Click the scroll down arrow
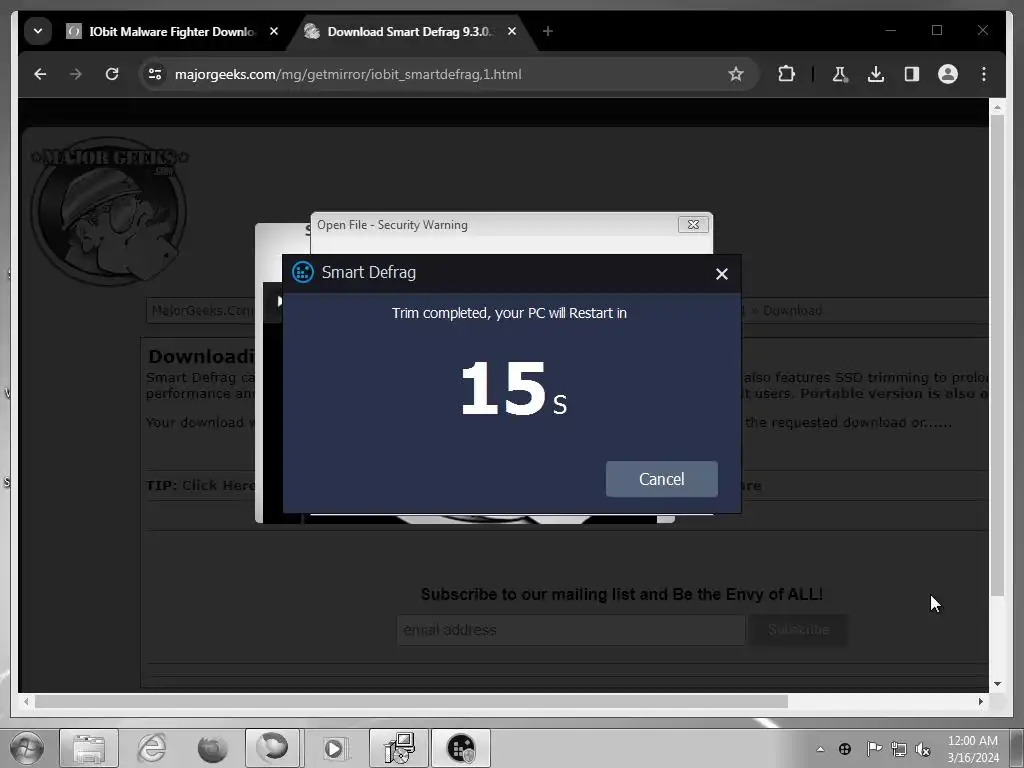The image size is (1024, 768). (x=997, y=684)
